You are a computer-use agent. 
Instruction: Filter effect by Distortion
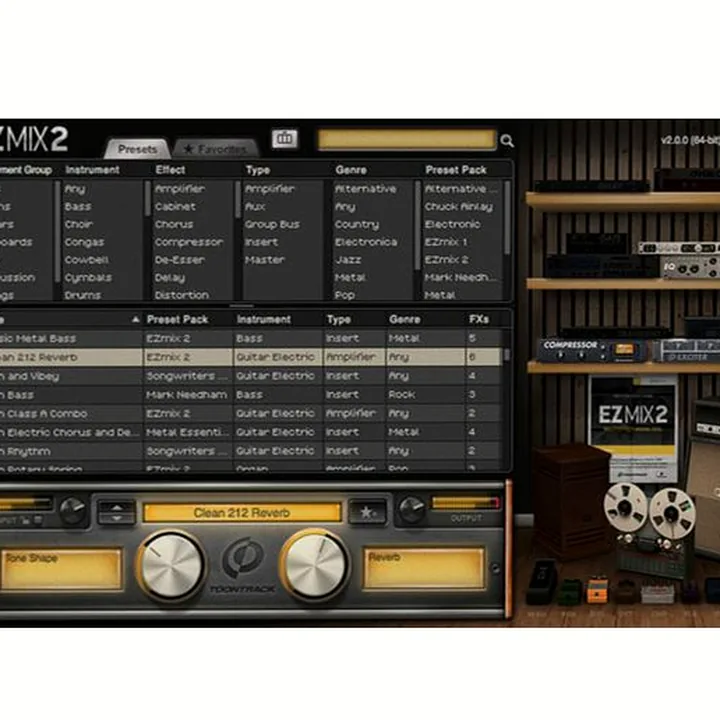[181, 295]
